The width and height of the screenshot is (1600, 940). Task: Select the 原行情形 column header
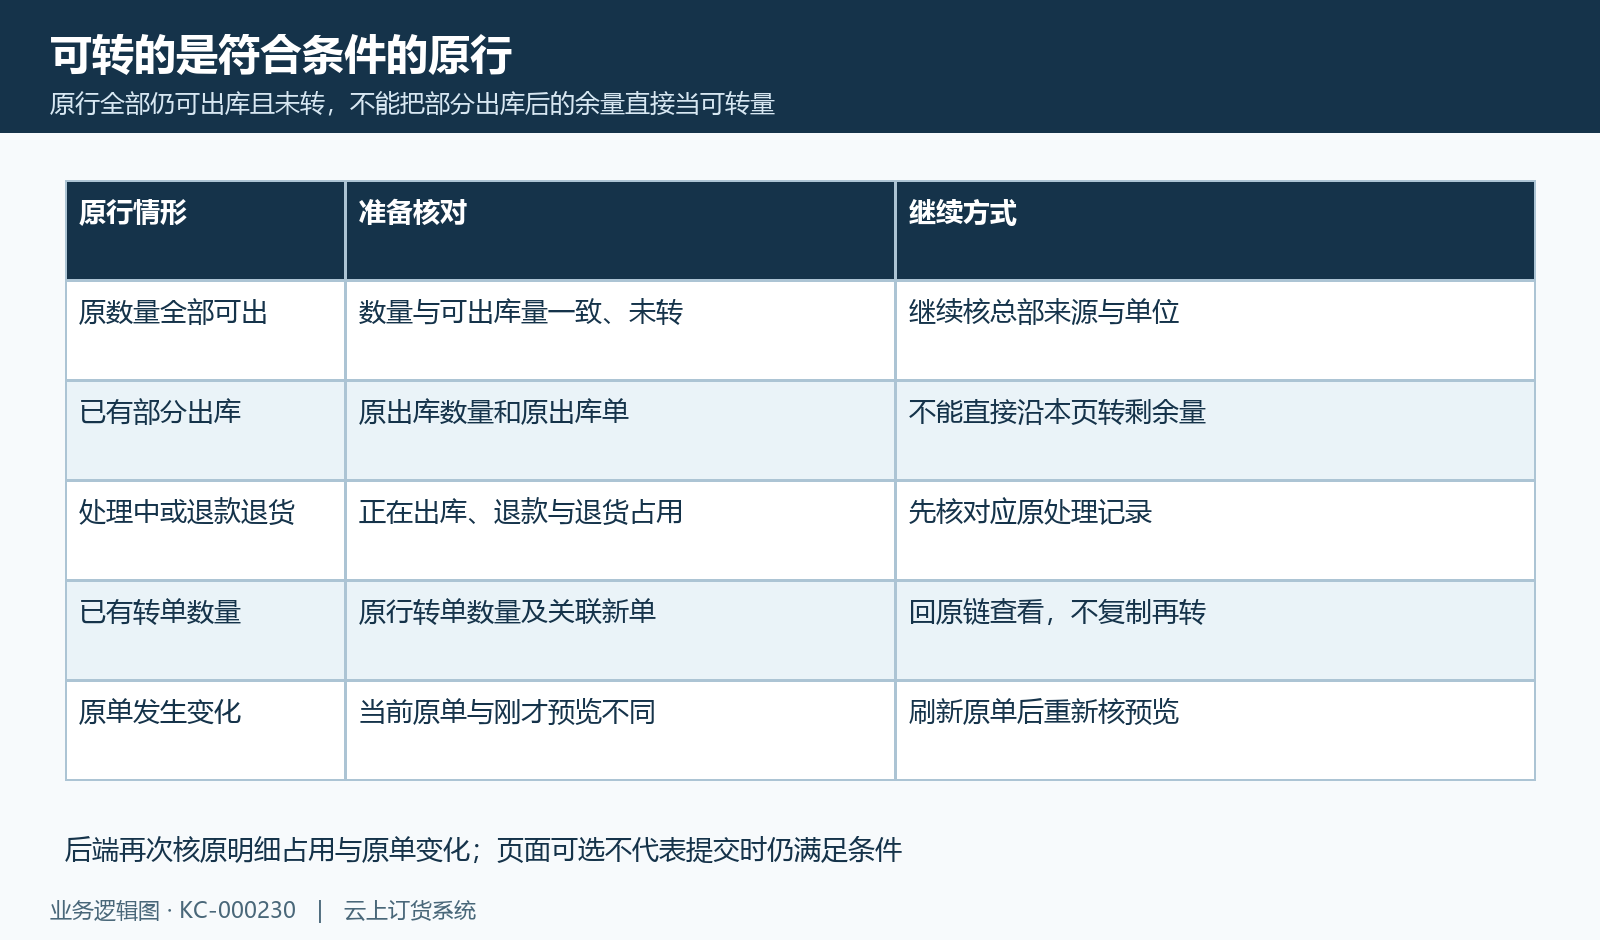pos(206,231)
